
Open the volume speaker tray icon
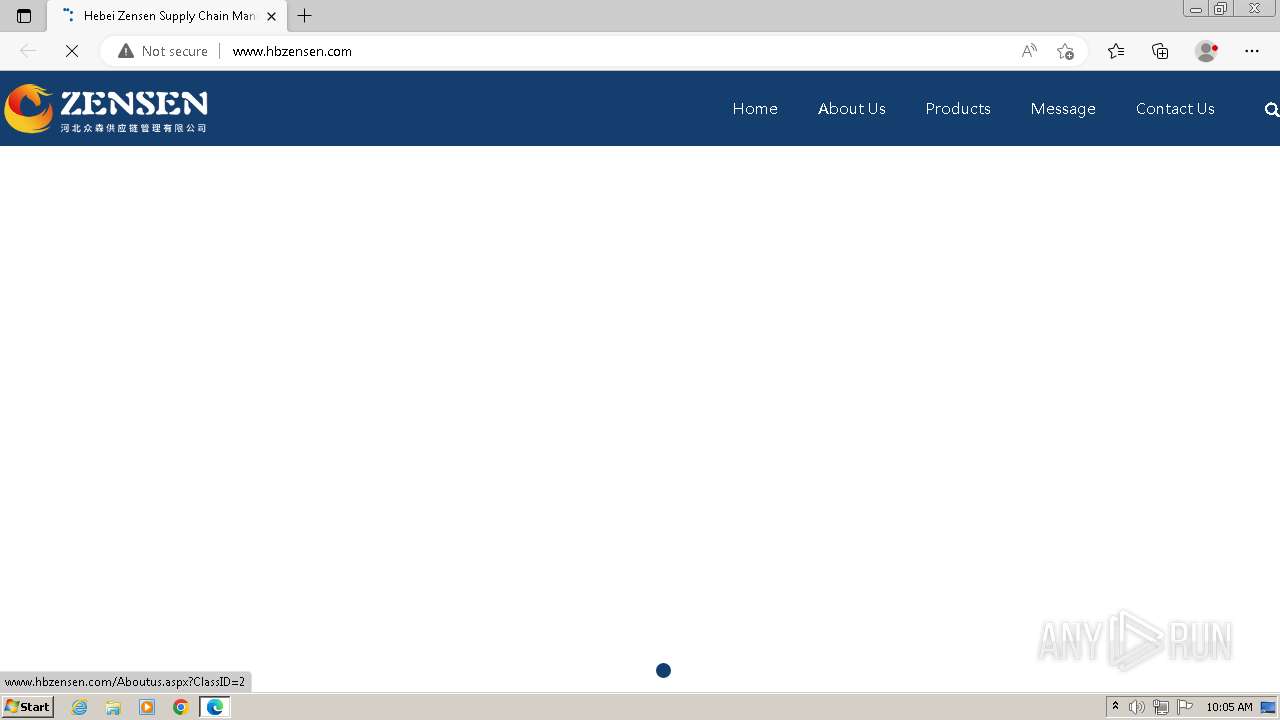tap(1137, 707)
